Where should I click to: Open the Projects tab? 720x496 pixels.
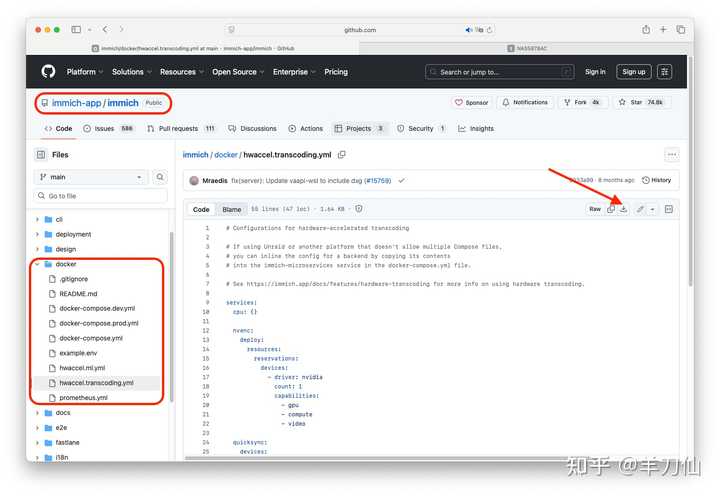(360, 129)
